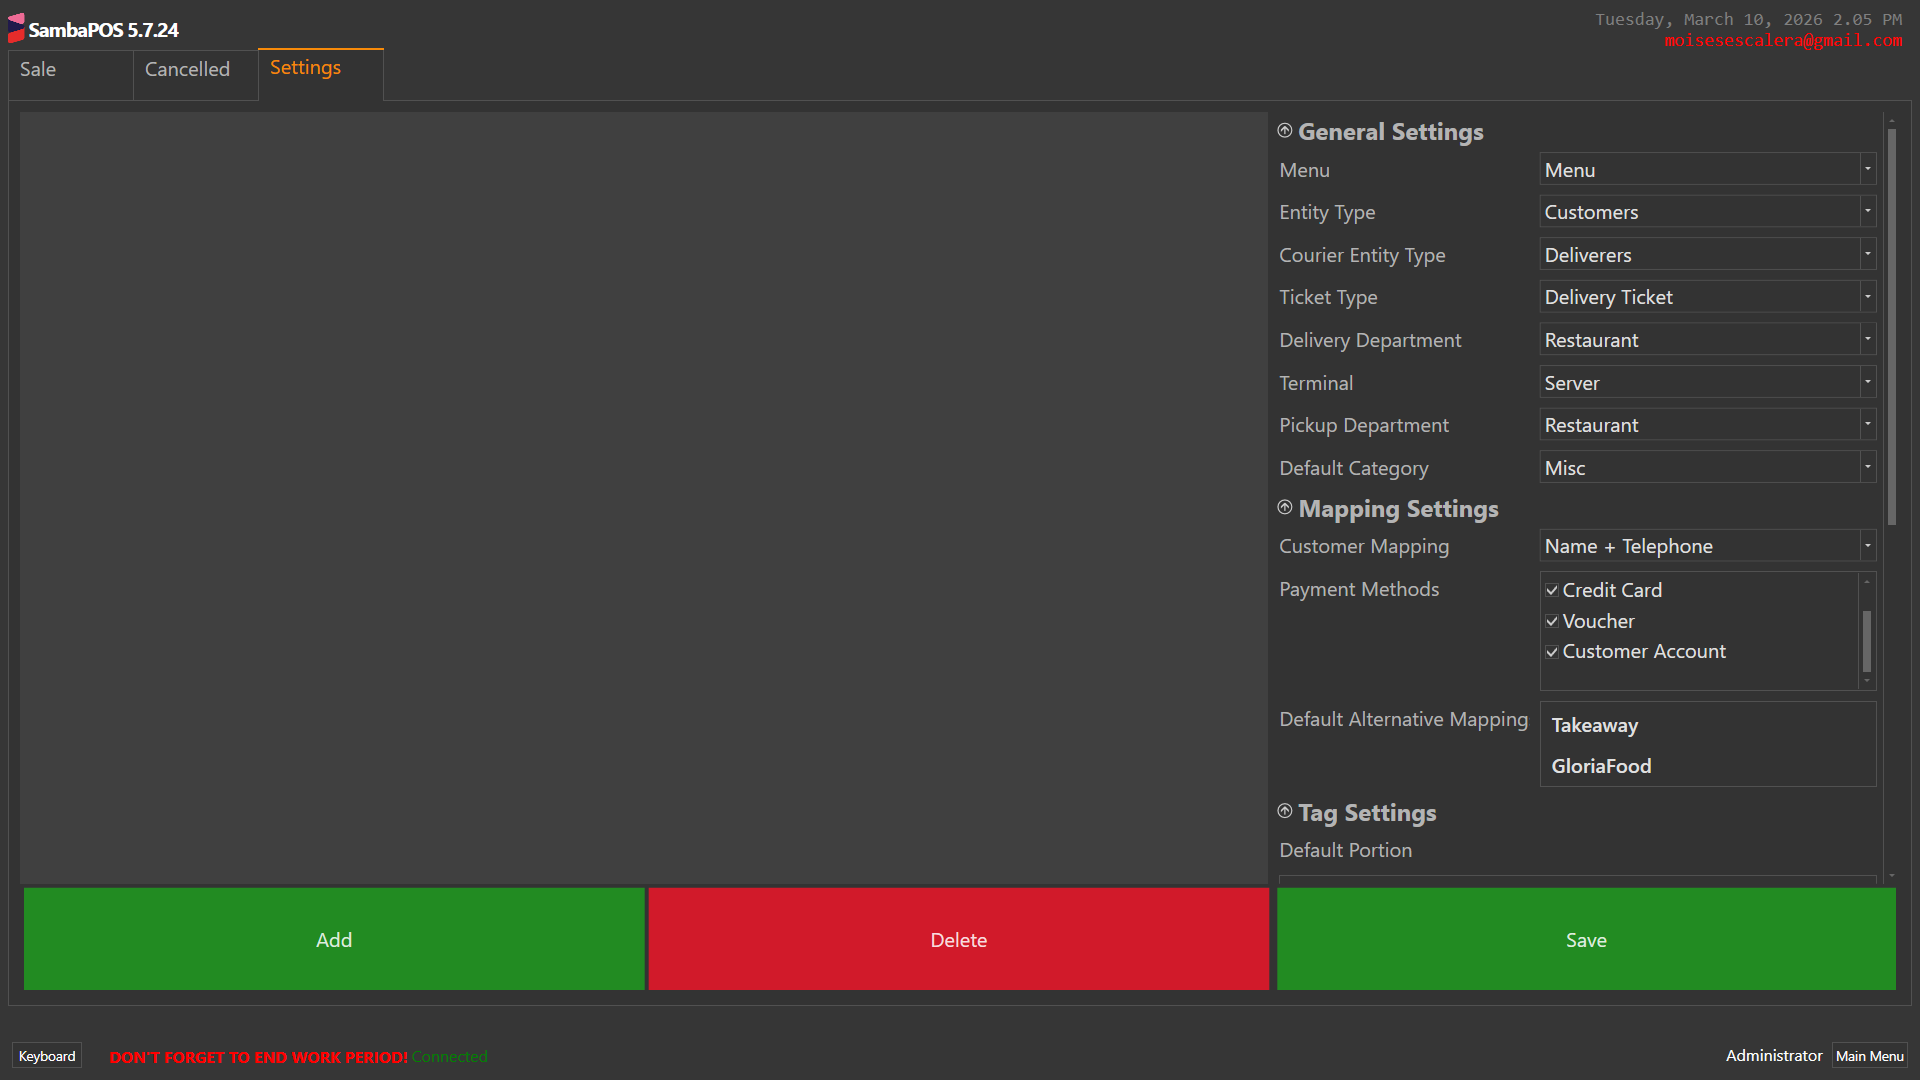Screen dimensions: 1920x1080
Task: Click the SambaPOS logo icon
Action: [16, 28]
